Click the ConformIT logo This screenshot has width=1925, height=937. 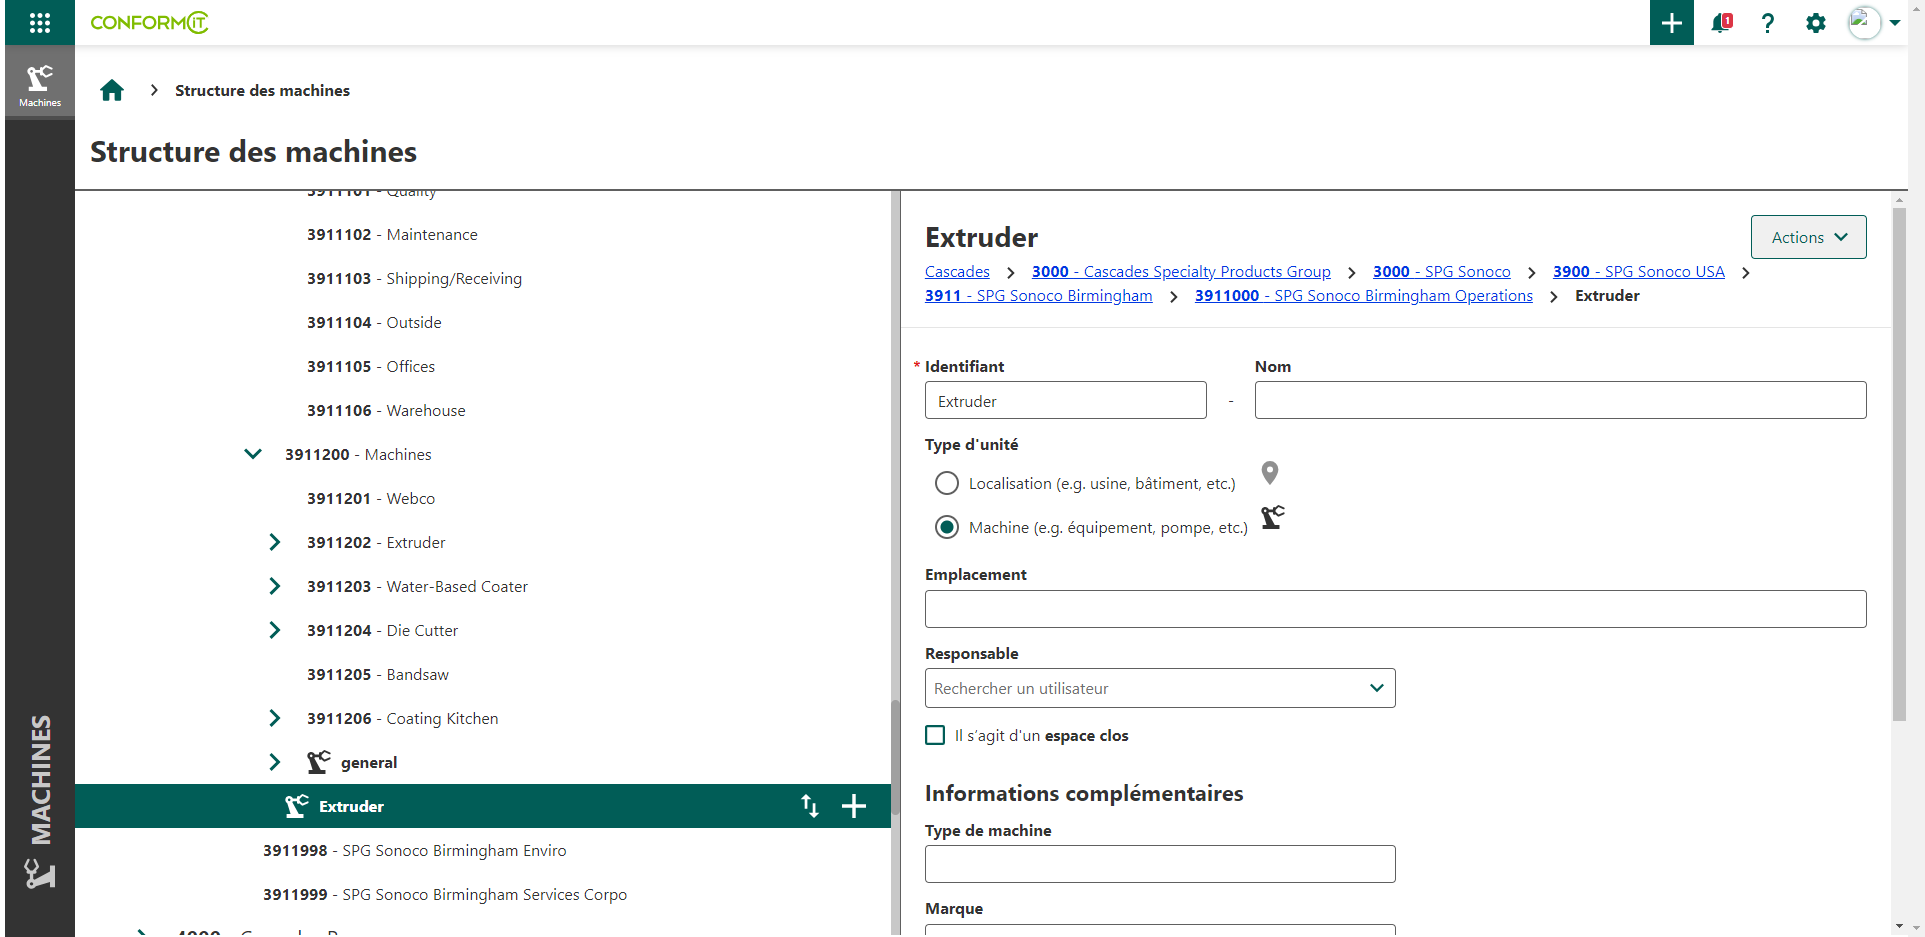(x=149, y=22)
